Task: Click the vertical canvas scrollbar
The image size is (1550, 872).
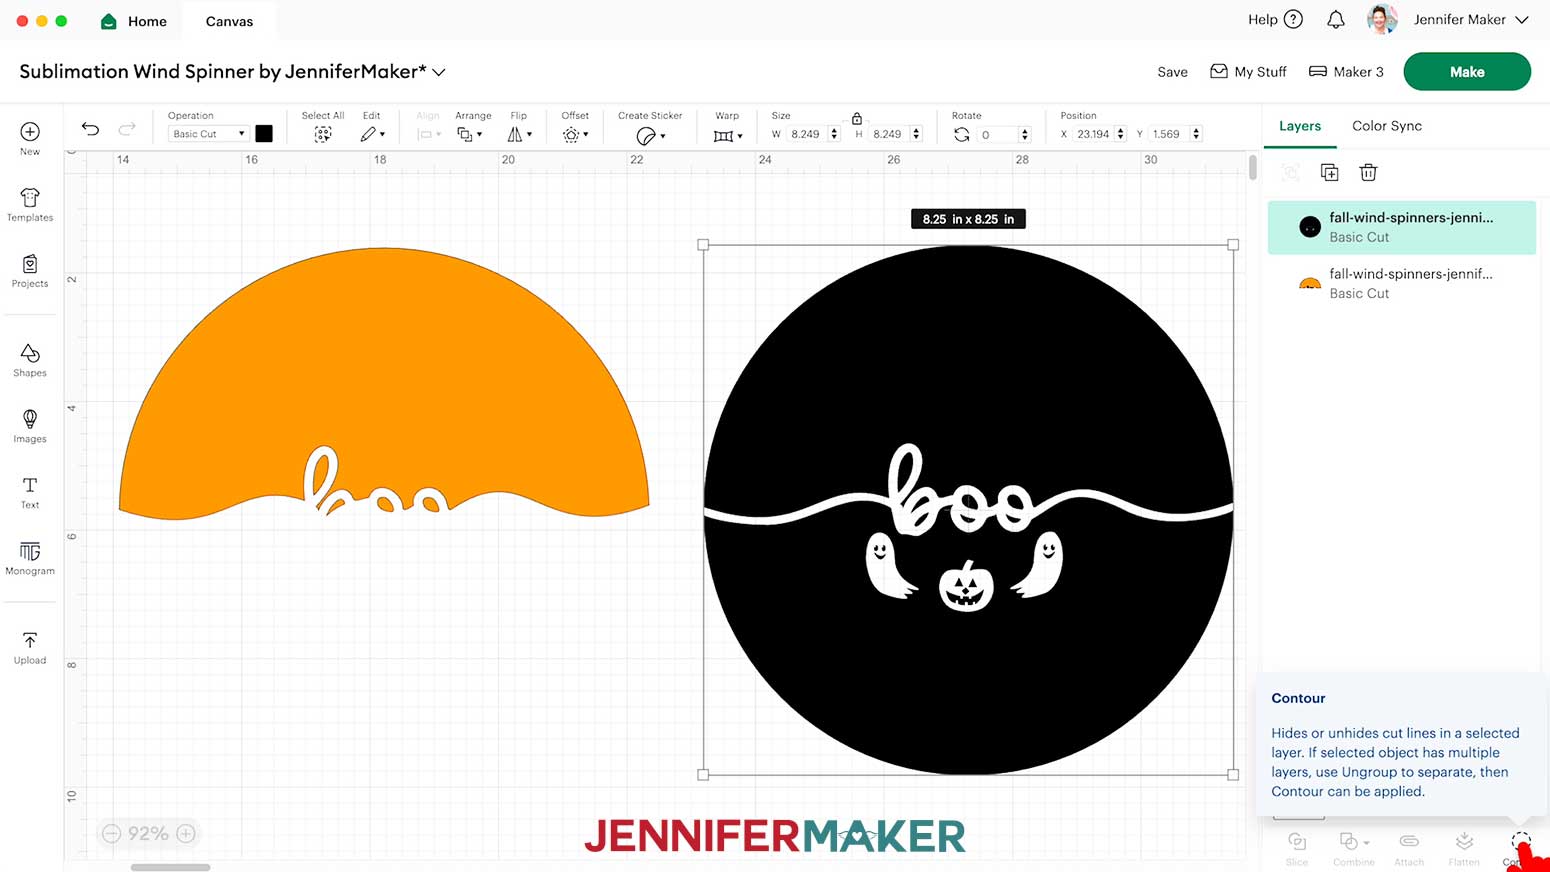Action: point(1252,167)
